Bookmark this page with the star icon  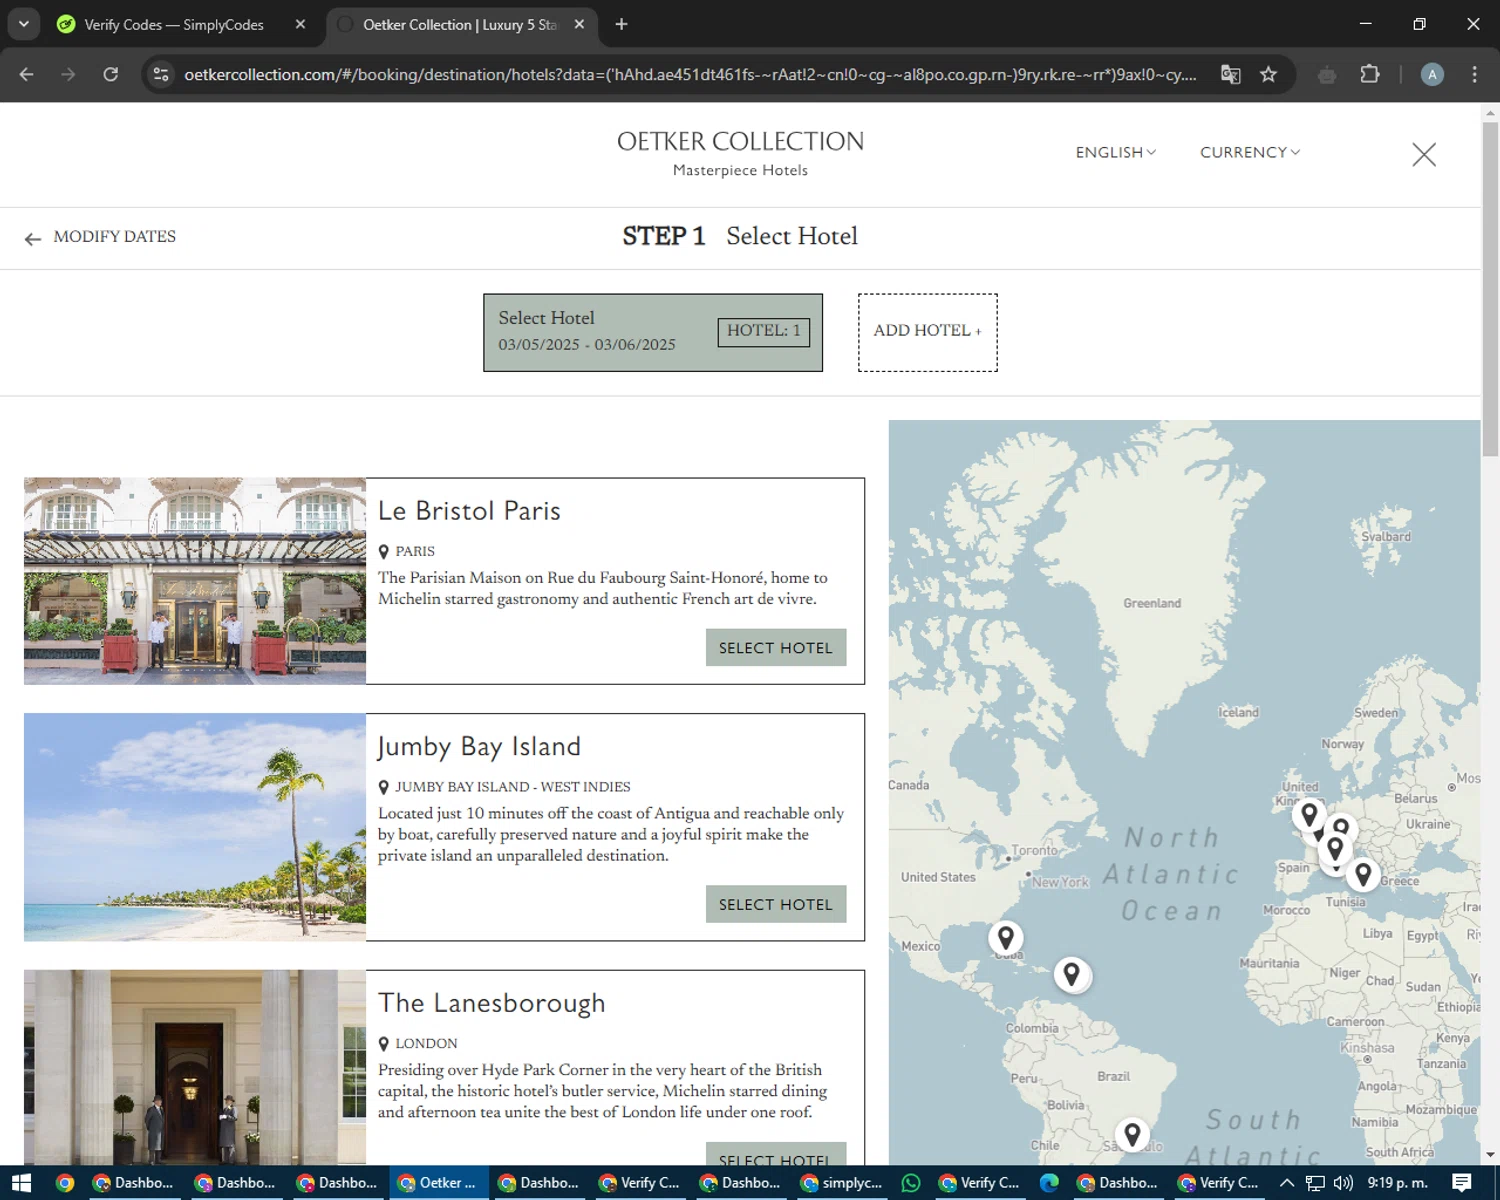click(1268, 74)
